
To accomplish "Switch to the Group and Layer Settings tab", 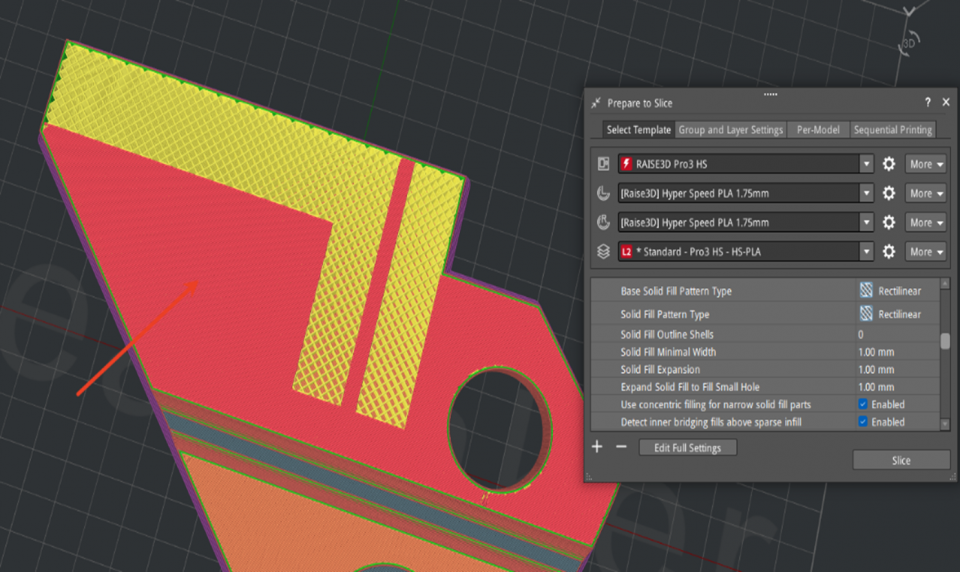I will pyautogui.click(x=730, y=130).
